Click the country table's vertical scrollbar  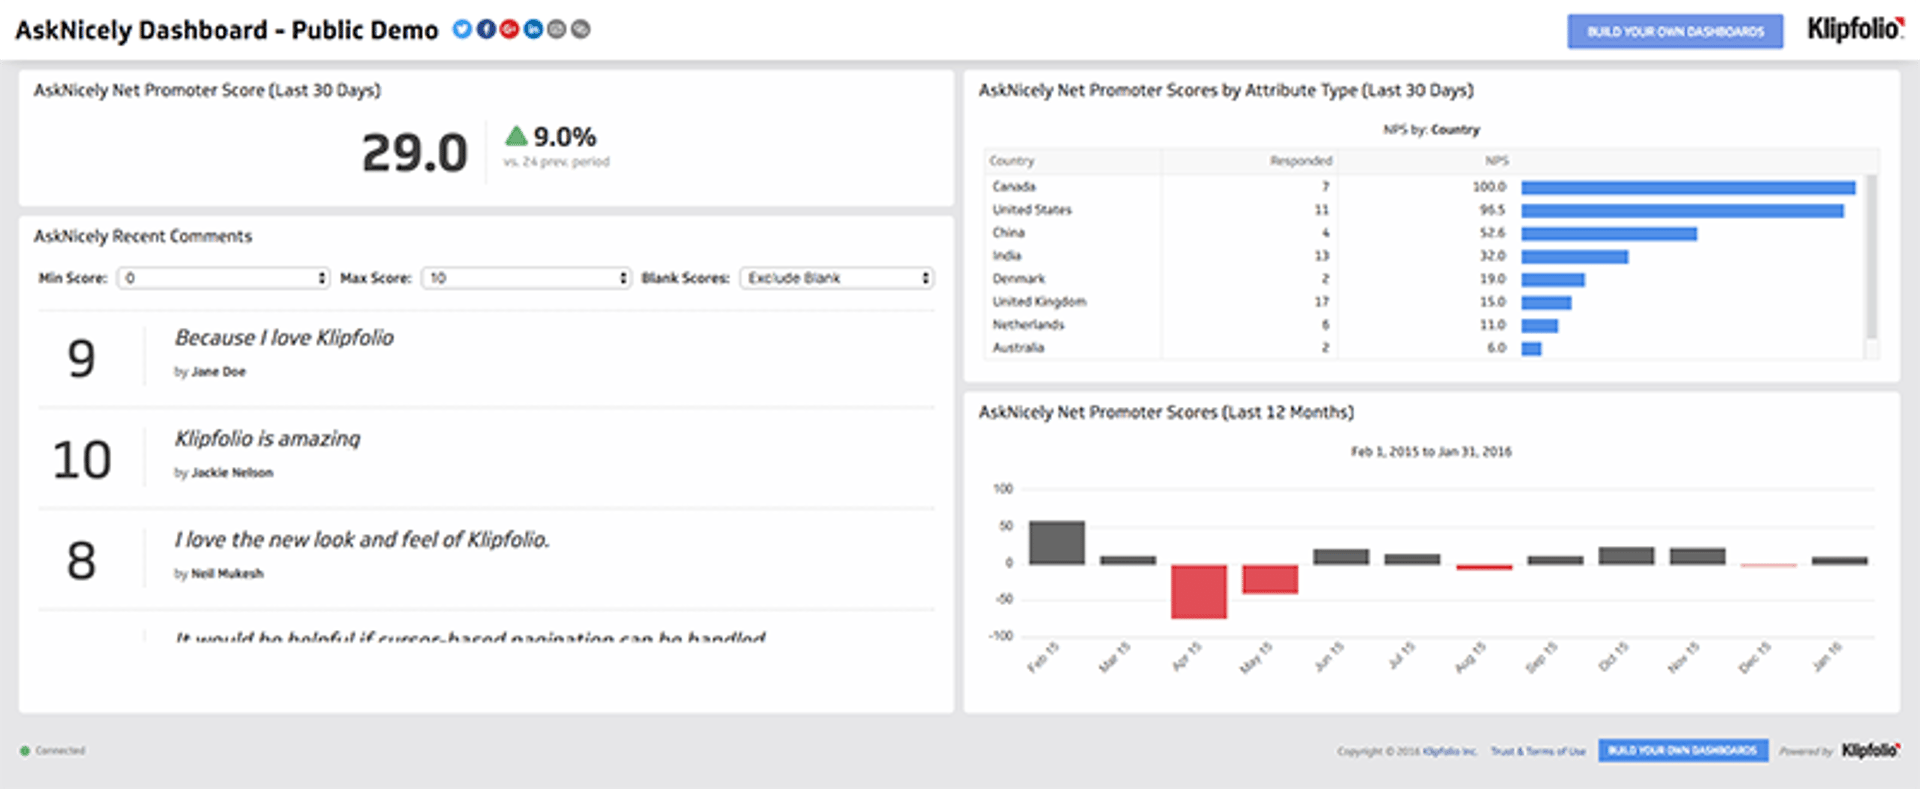pos(1872,258)
